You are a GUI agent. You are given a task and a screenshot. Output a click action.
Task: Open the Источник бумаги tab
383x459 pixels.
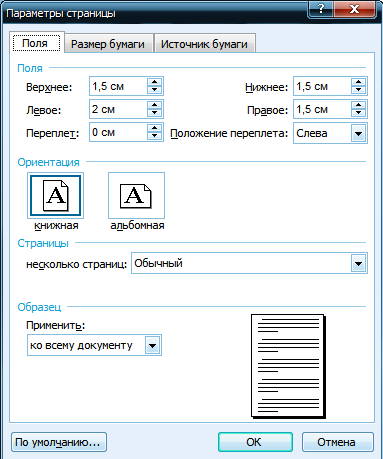click(x=204, y=44)
